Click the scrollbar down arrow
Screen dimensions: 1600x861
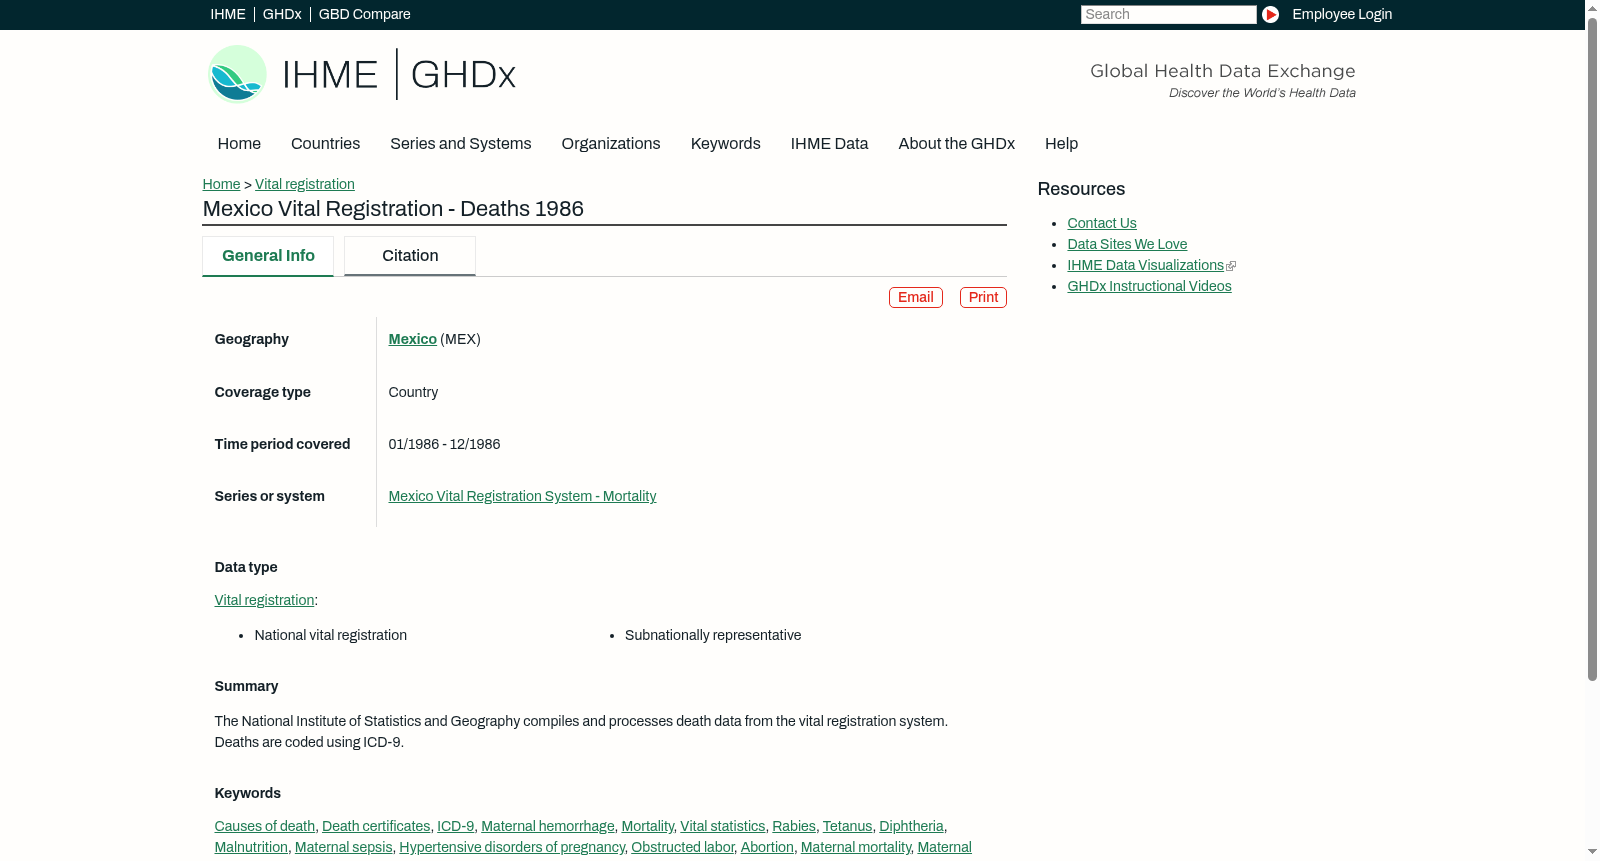coord(1592,853)
